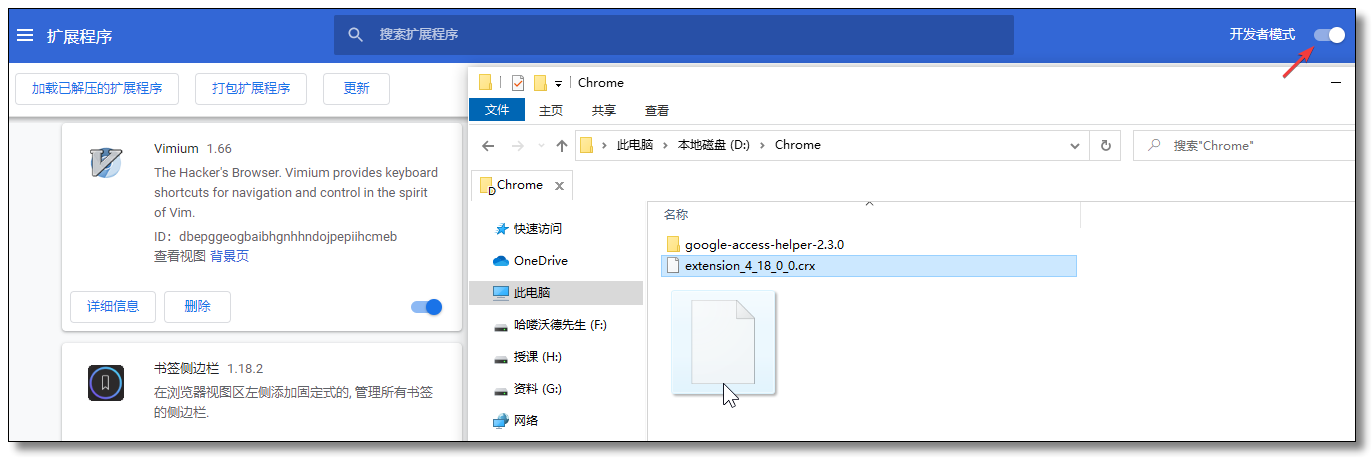The image size is (1372, 458).
Task: Disable the Vimium extension toggle
Action: coord(427,307)
